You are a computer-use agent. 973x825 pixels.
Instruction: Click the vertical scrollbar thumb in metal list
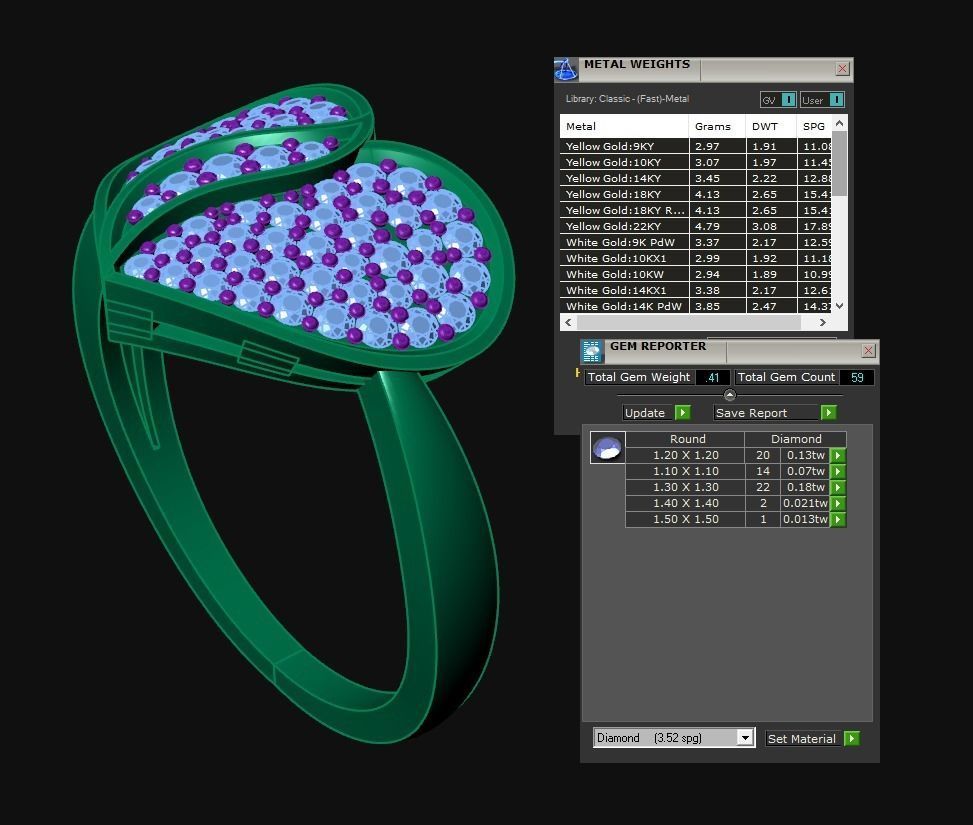click(x=839, y=163)
